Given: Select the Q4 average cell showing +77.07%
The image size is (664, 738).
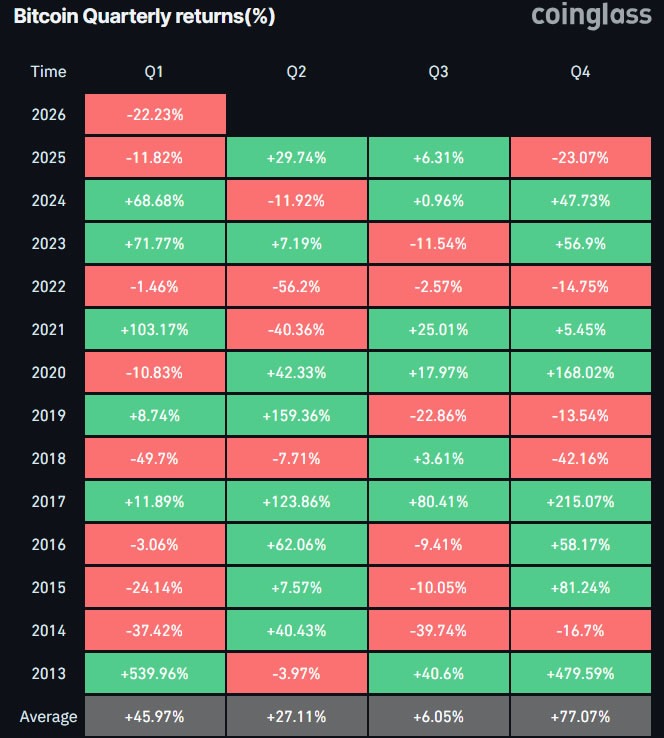Looking at the screenshot, I should [x=580, y=716].
